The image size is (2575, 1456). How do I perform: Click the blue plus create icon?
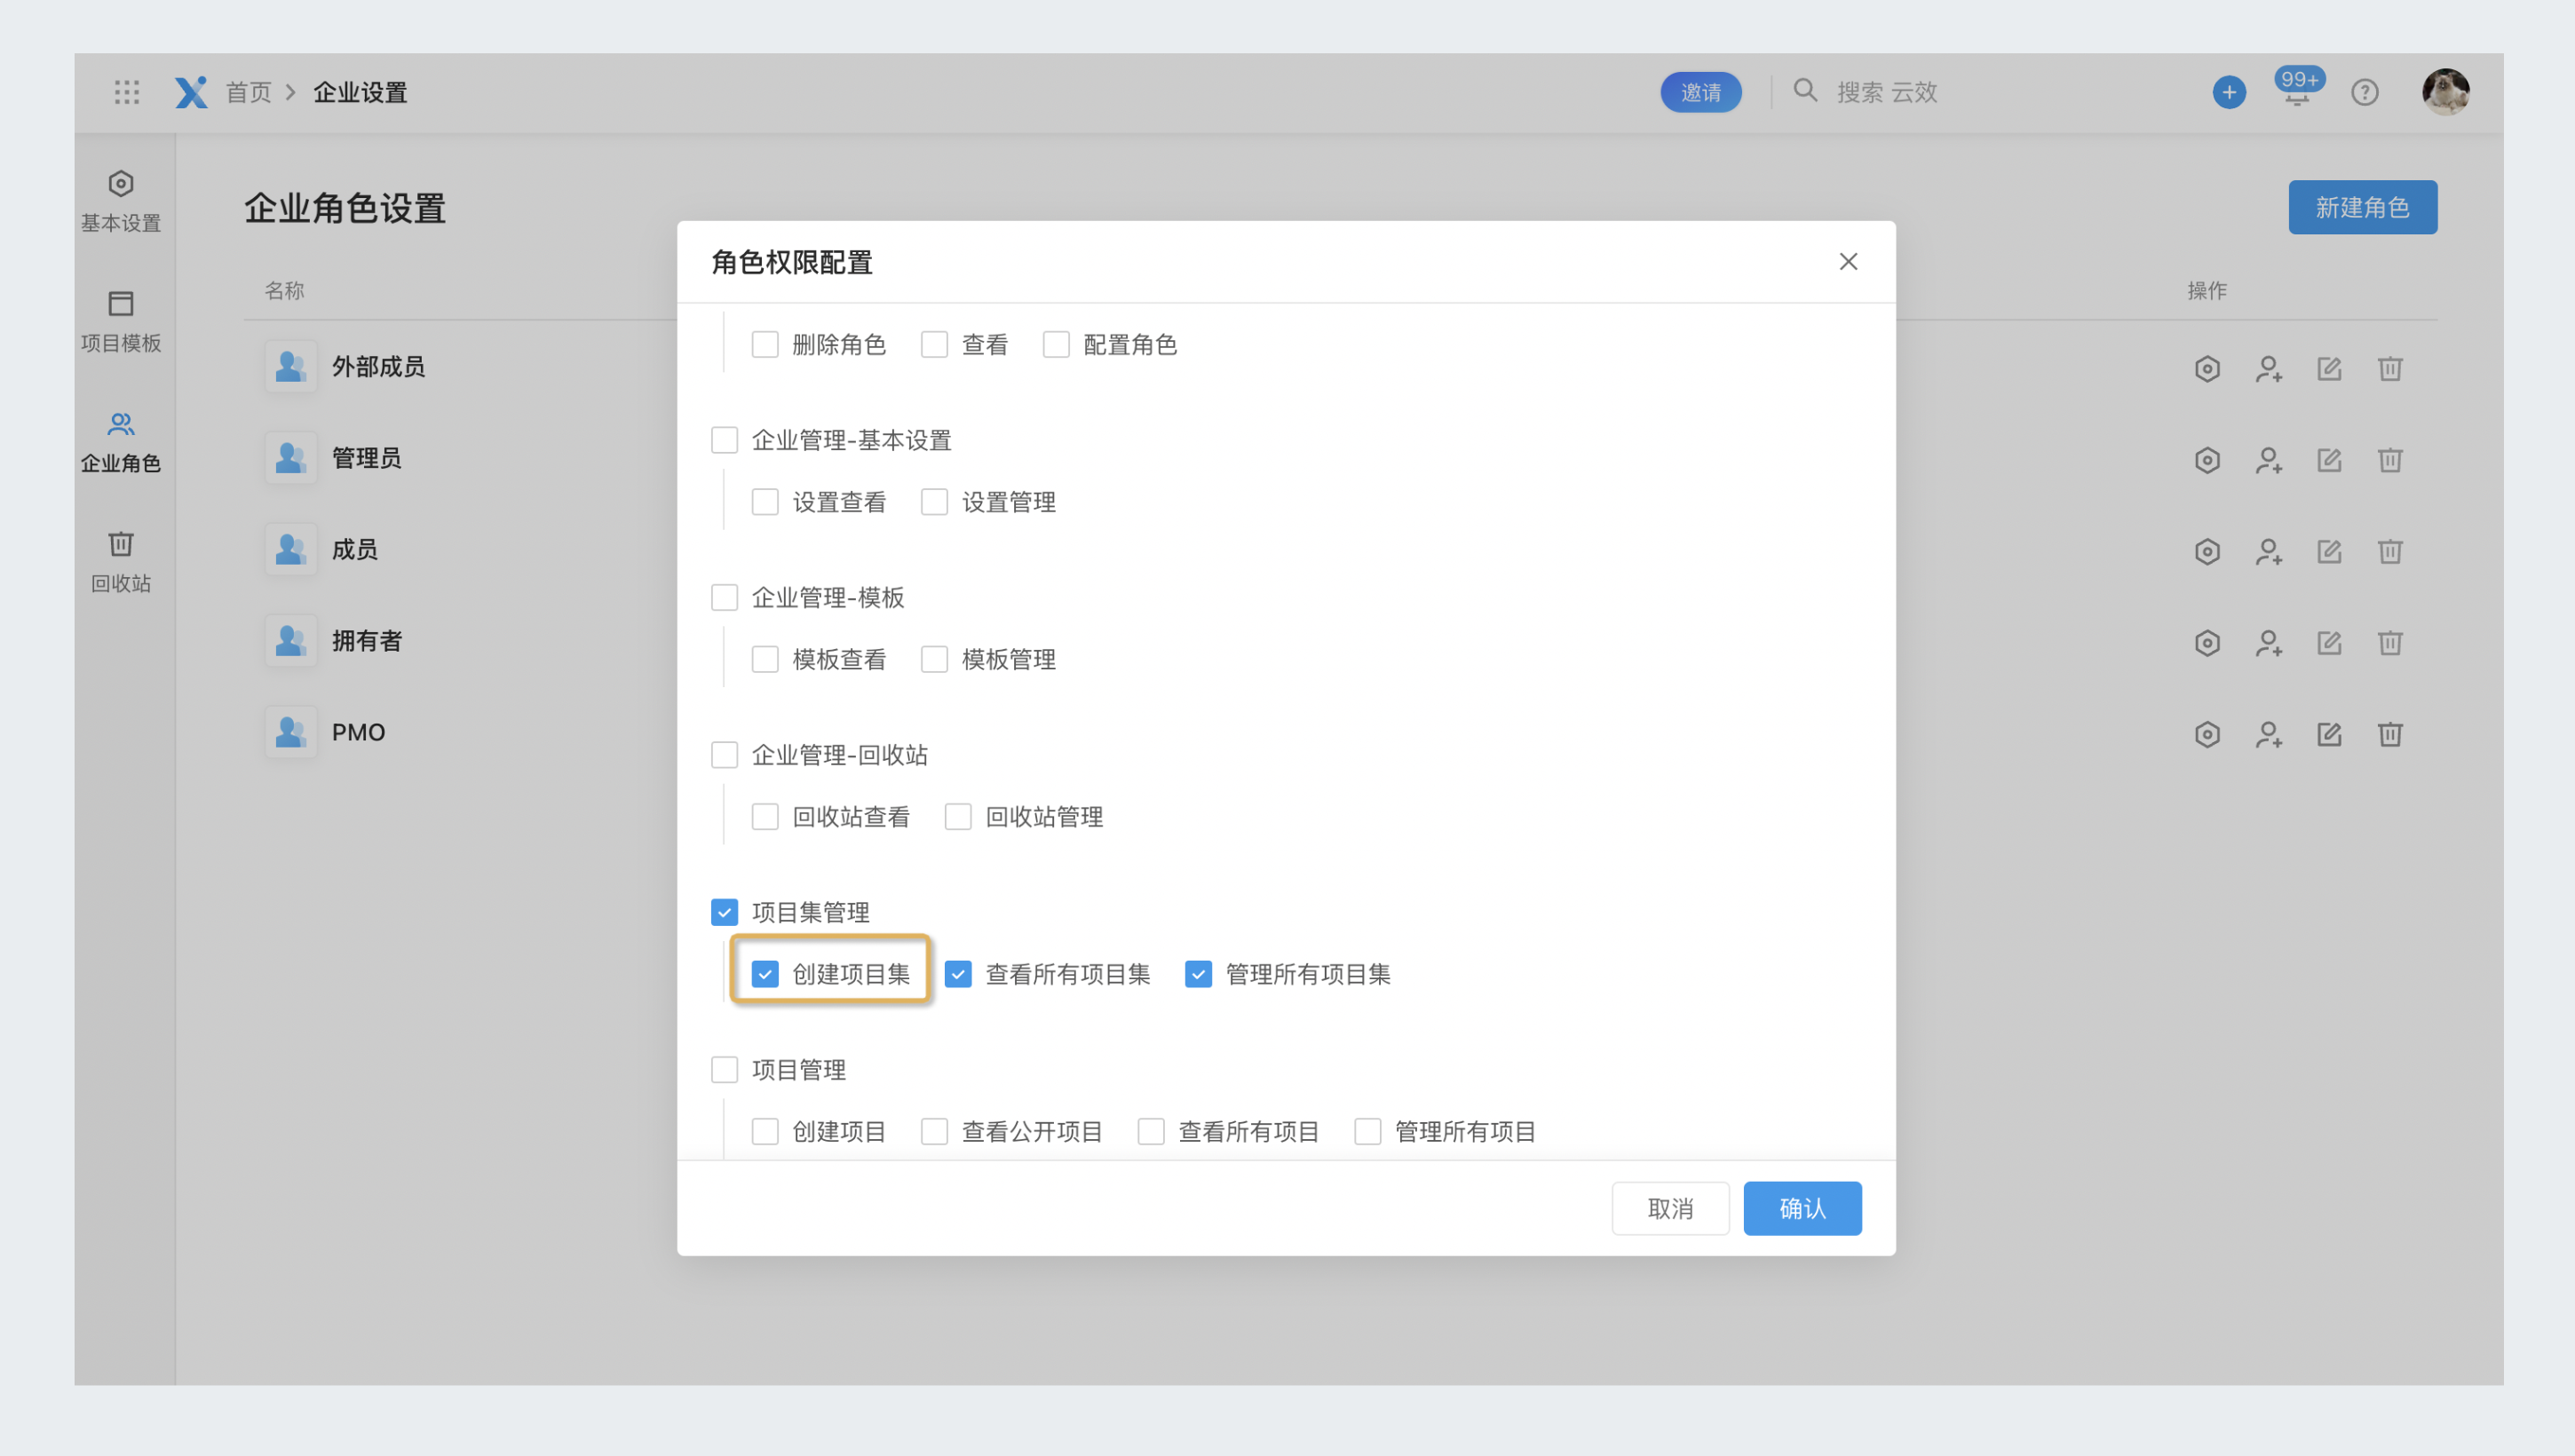click(2228, 92)
